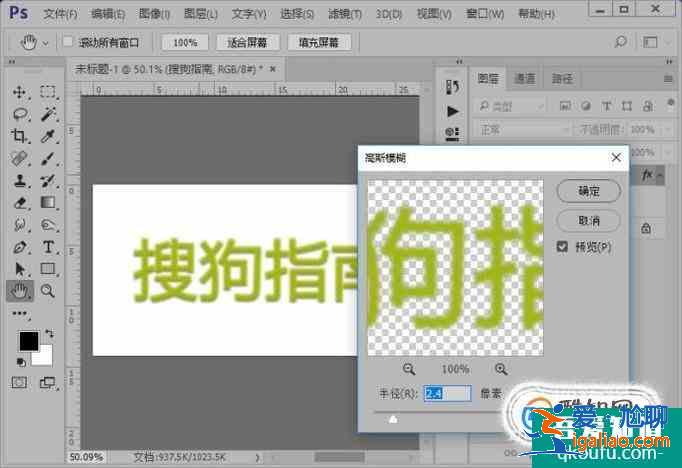Open the Layers panel options menu
This screenshot has height=468, width=682.
669,79
